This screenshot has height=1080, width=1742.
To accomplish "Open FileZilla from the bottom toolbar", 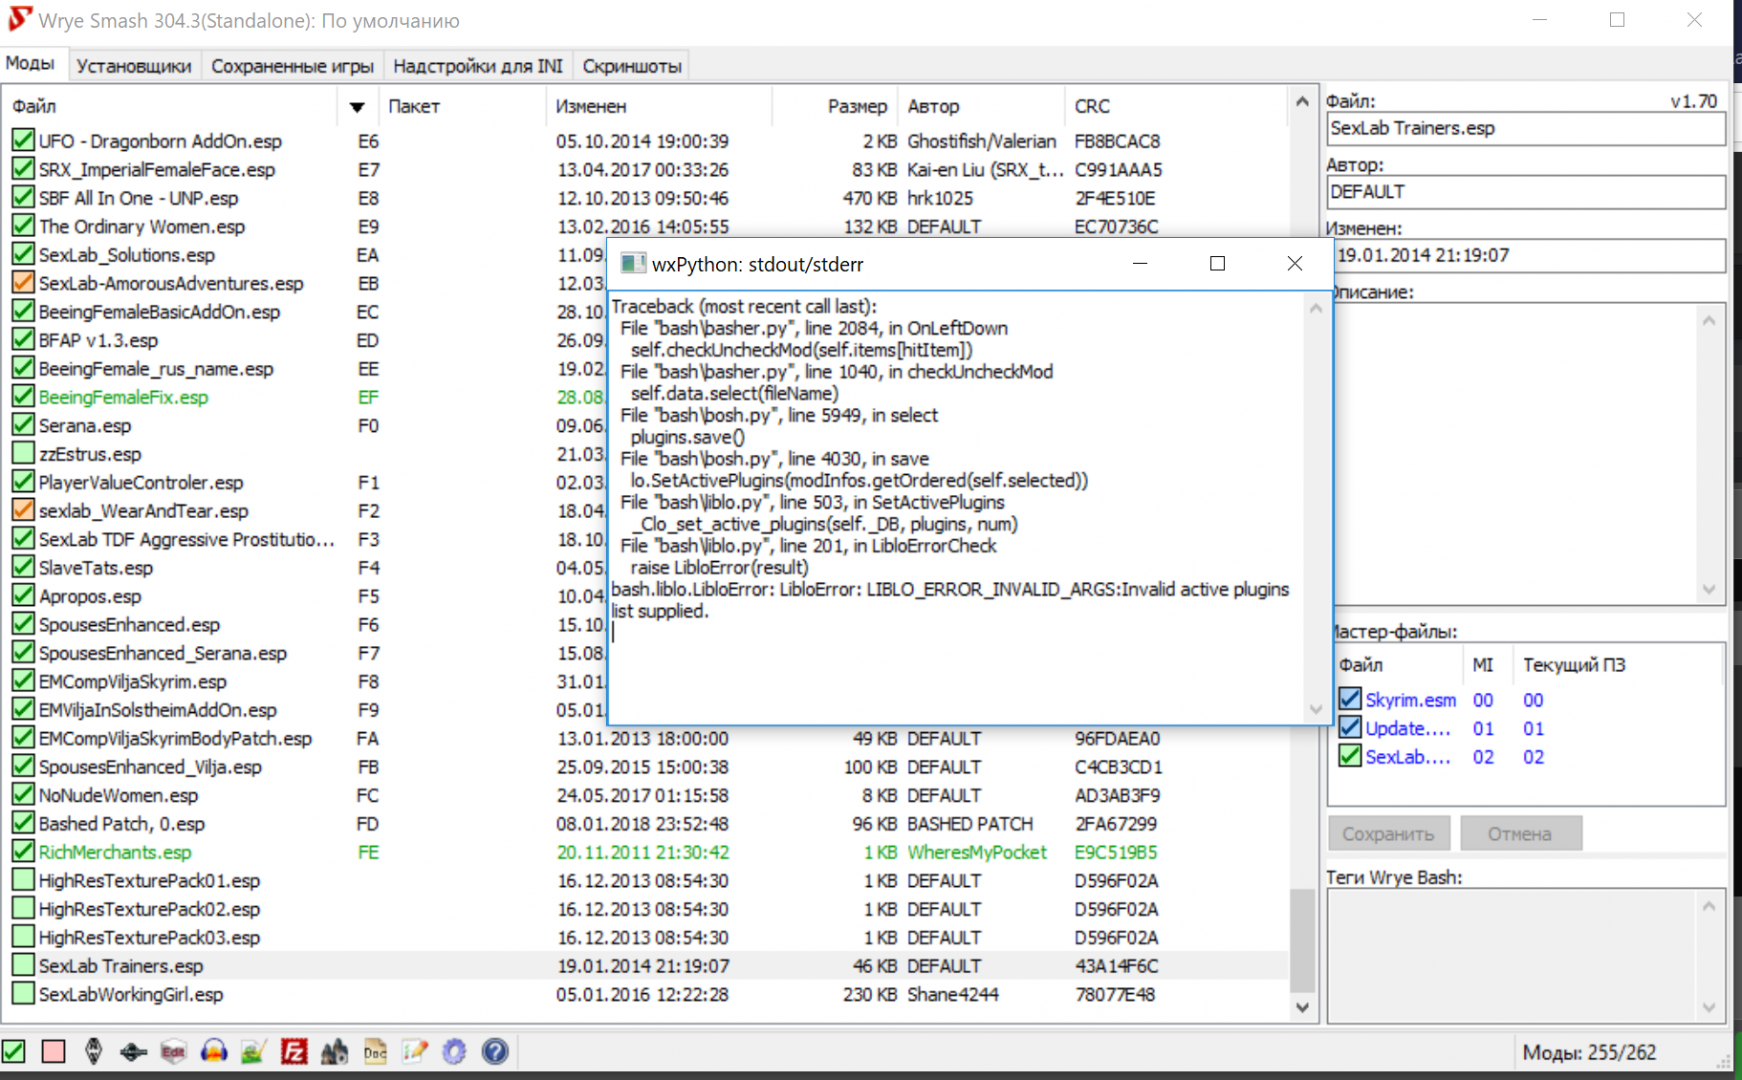I will [294, 1051].
